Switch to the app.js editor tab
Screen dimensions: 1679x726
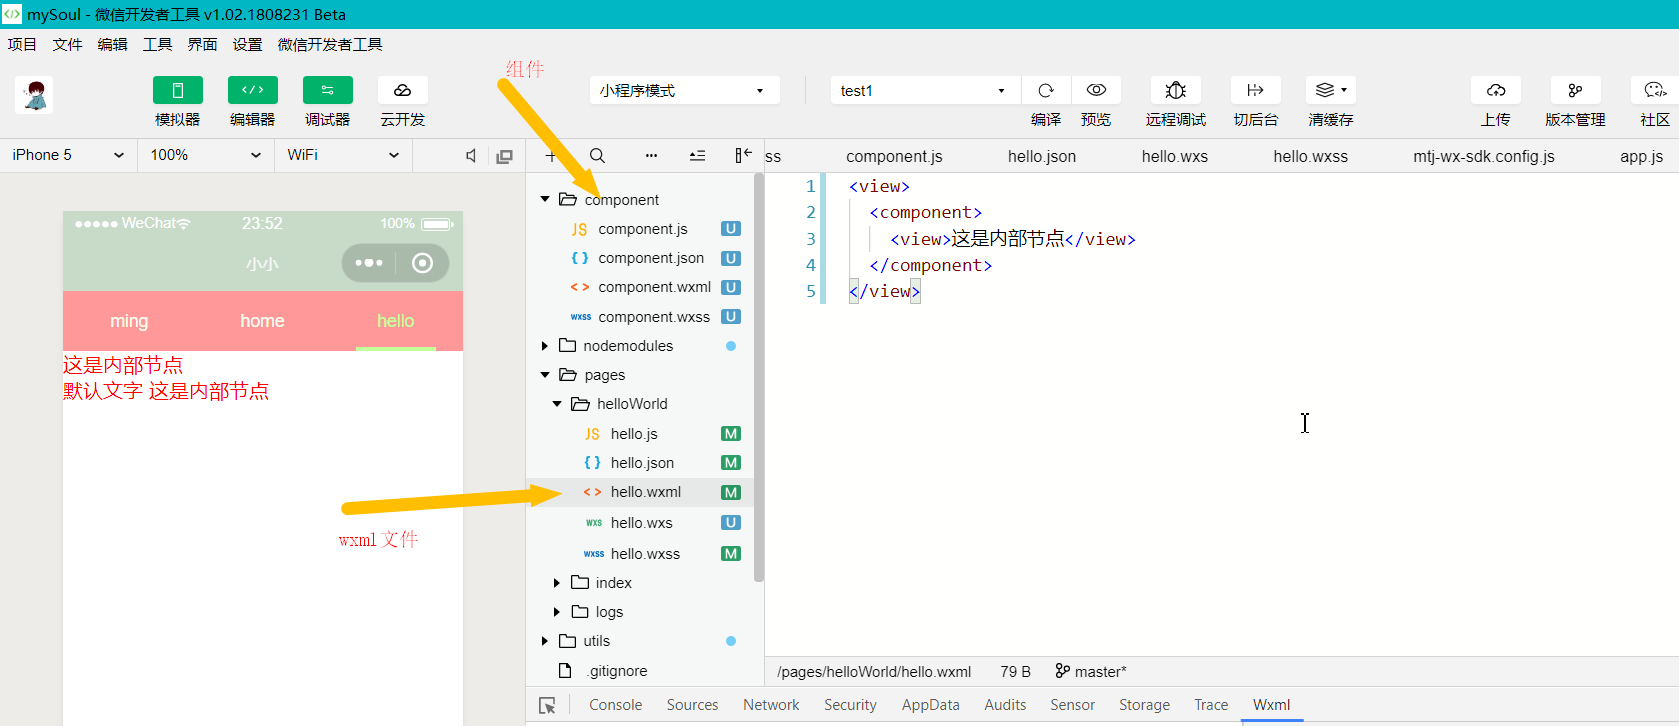[x=1642, y=156]
